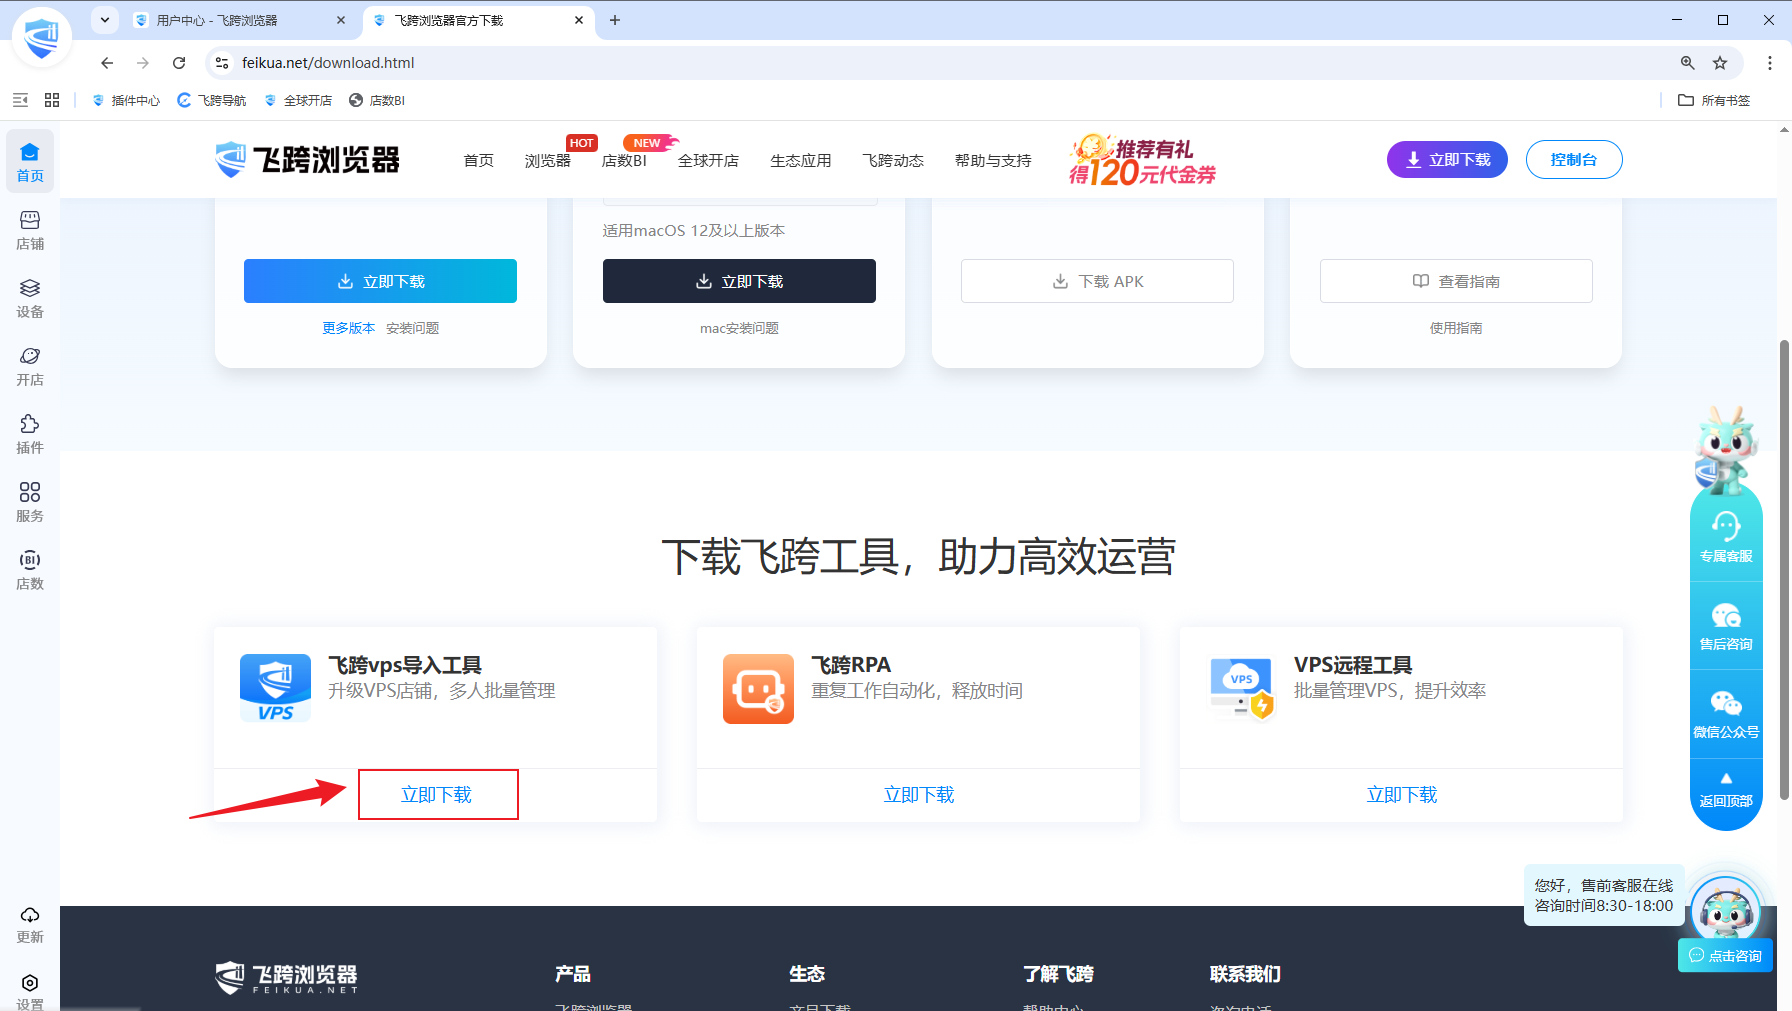Viewport: 1792px width, 1011px height.
Task: Click the 查看指南 button
Action: (1456, 281)
